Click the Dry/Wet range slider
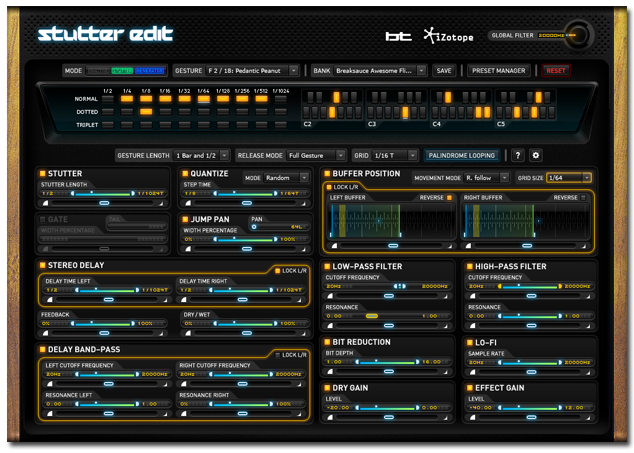This screenshot has width=634, height=453. [x=245, y=323]
